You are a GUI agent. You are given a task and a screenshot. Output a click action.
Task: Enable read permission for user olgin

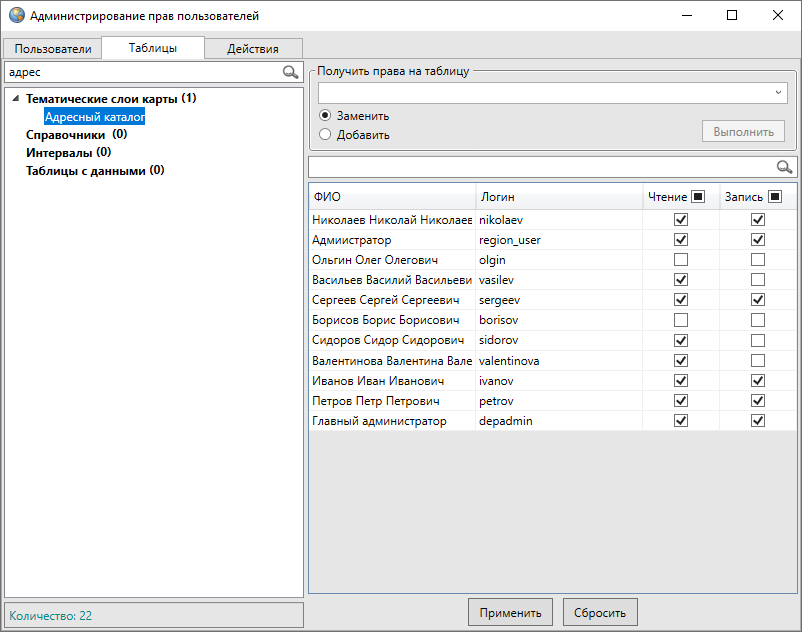tap(681, 260)
